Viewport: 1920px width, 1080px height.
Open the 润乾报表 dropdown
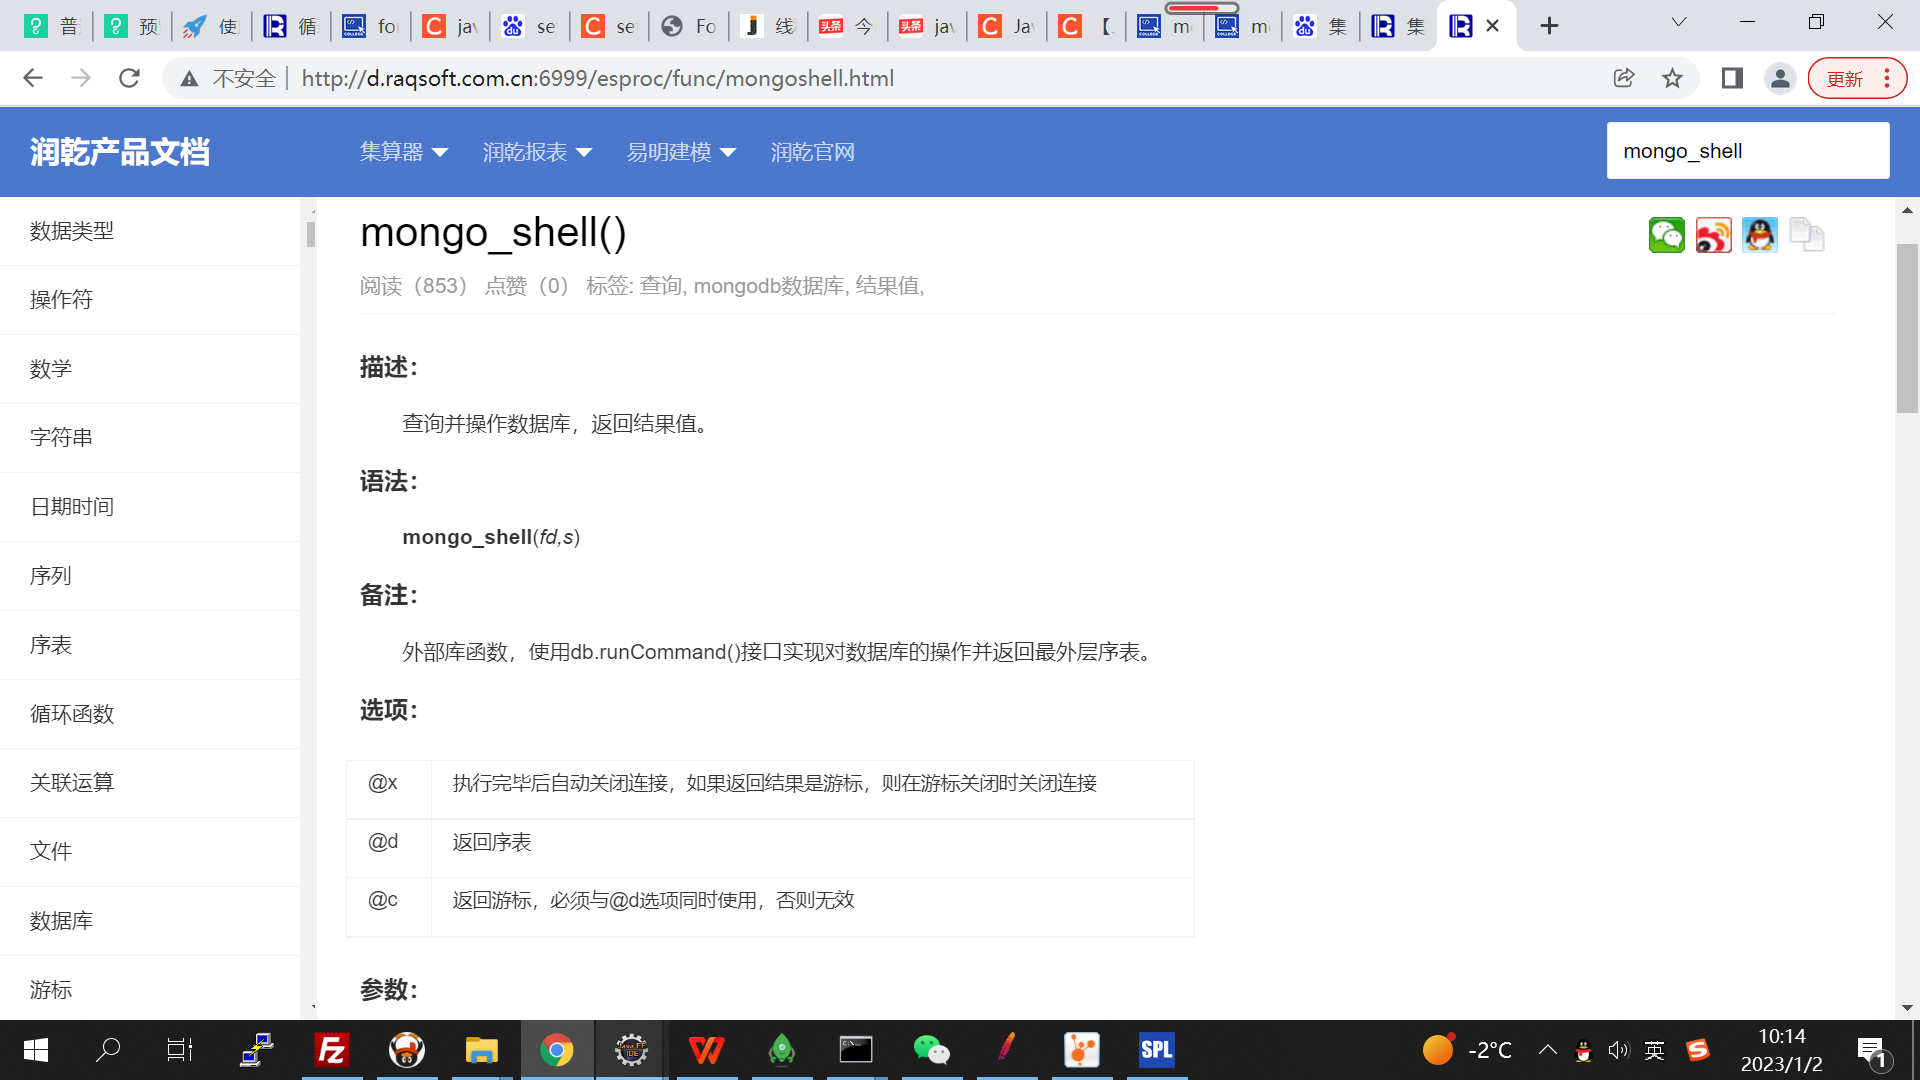coord(536,151)
